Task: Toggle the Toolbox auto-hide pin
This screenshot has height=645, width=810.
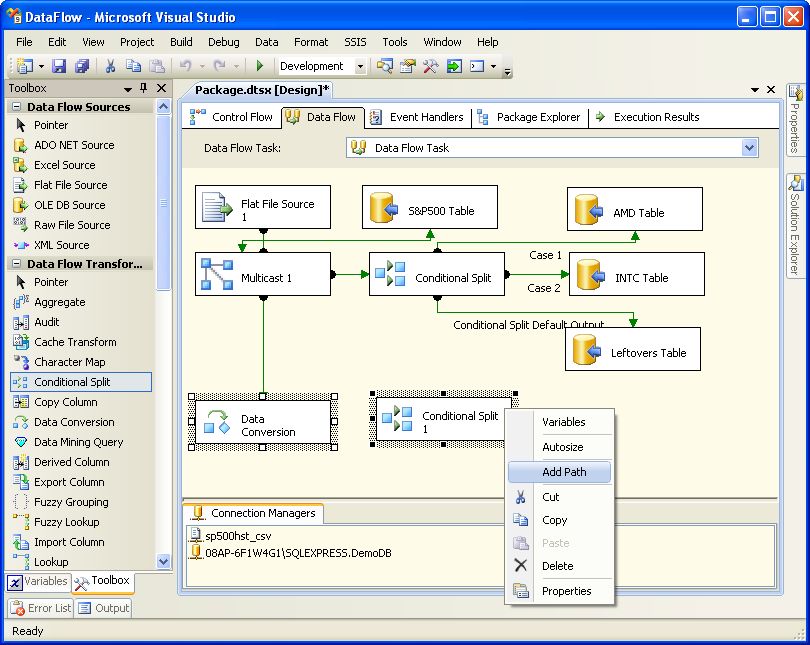Action: tap(144, 88)
